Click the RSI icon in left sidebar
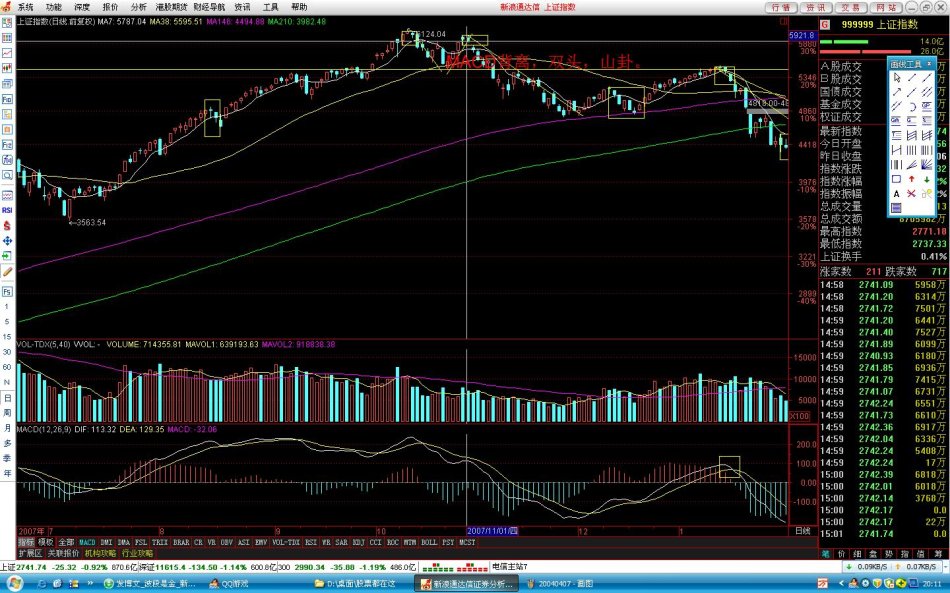The height and width of the screenshot is (593, 950). point(7,210)
